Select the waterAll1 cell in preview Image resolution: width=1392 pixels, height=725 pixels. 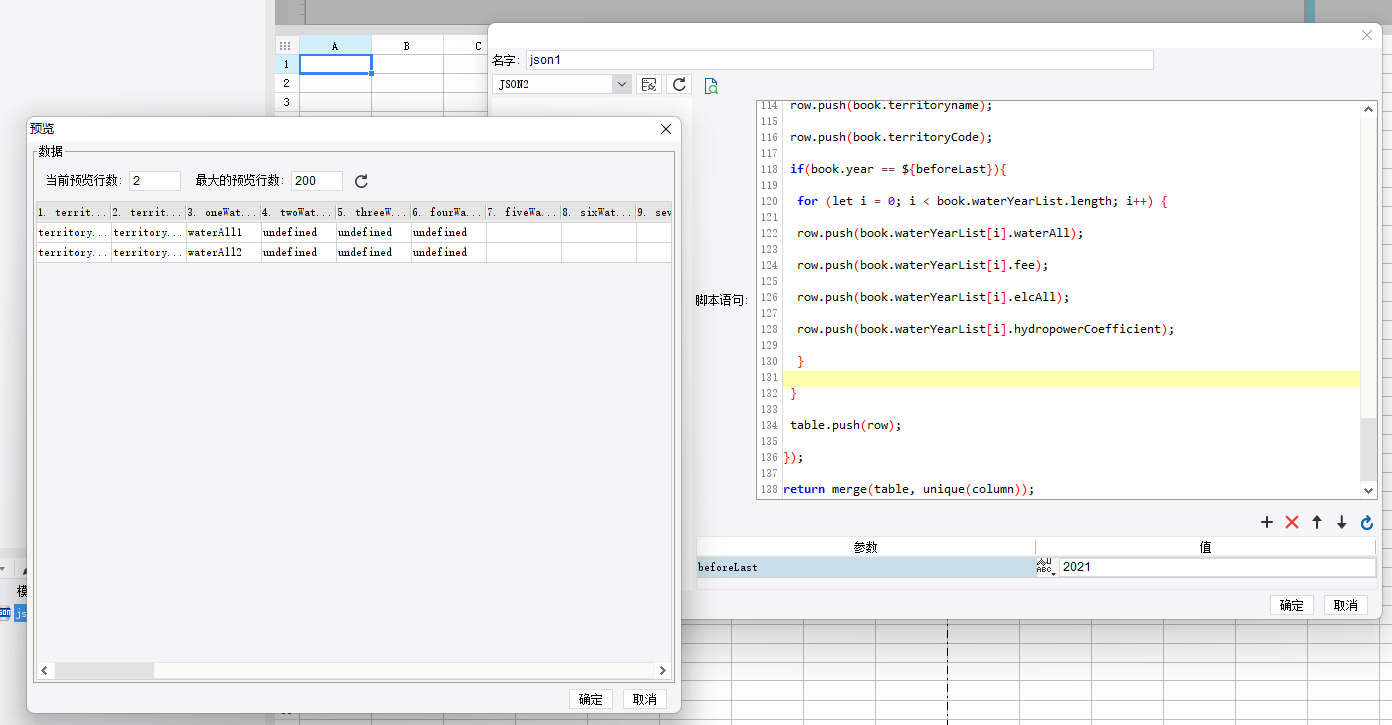pos(223,232)
